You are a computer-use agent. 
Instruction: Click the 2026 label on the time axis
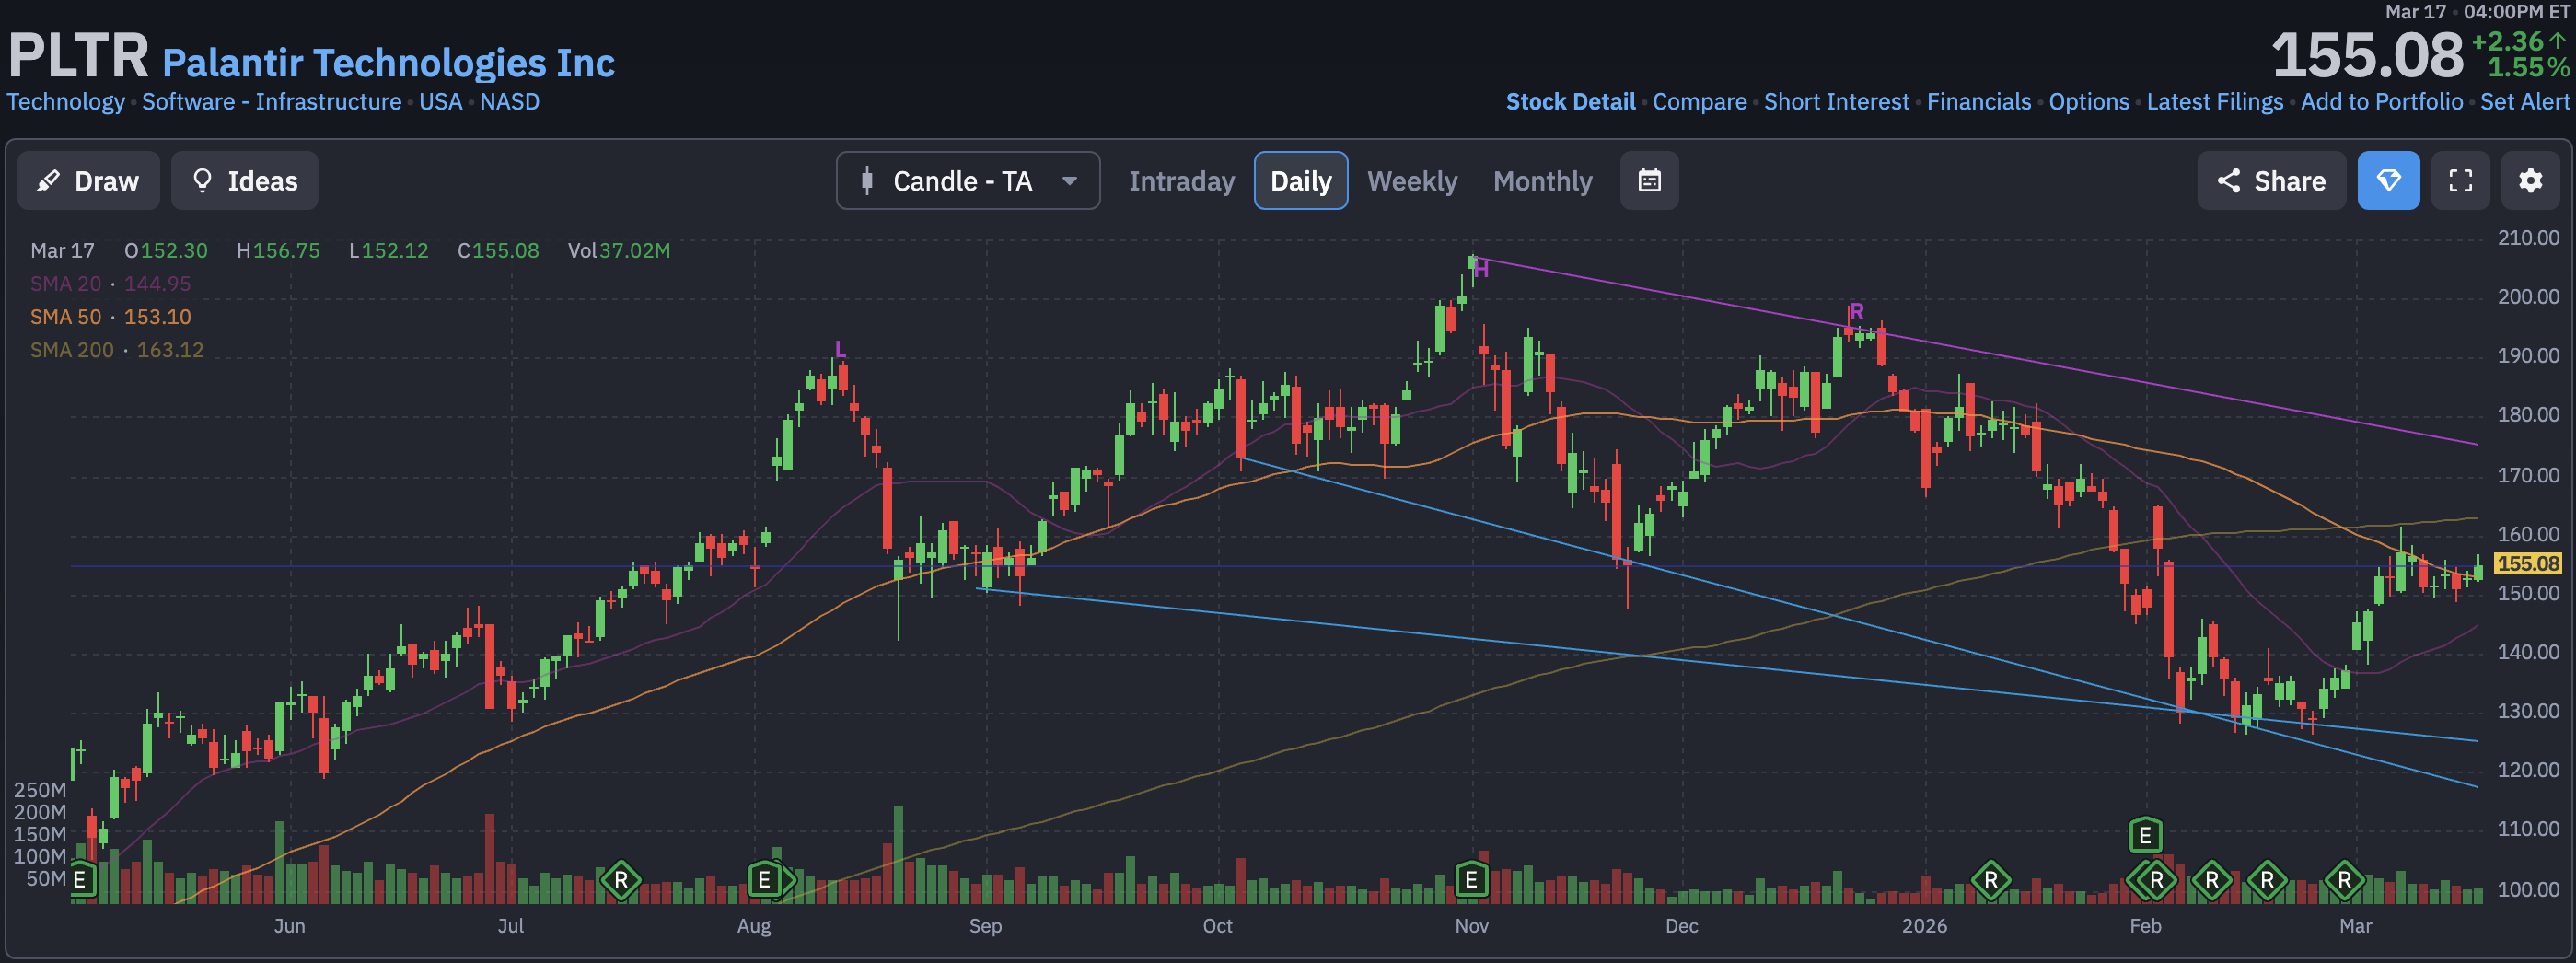[x=1924, y=926]
